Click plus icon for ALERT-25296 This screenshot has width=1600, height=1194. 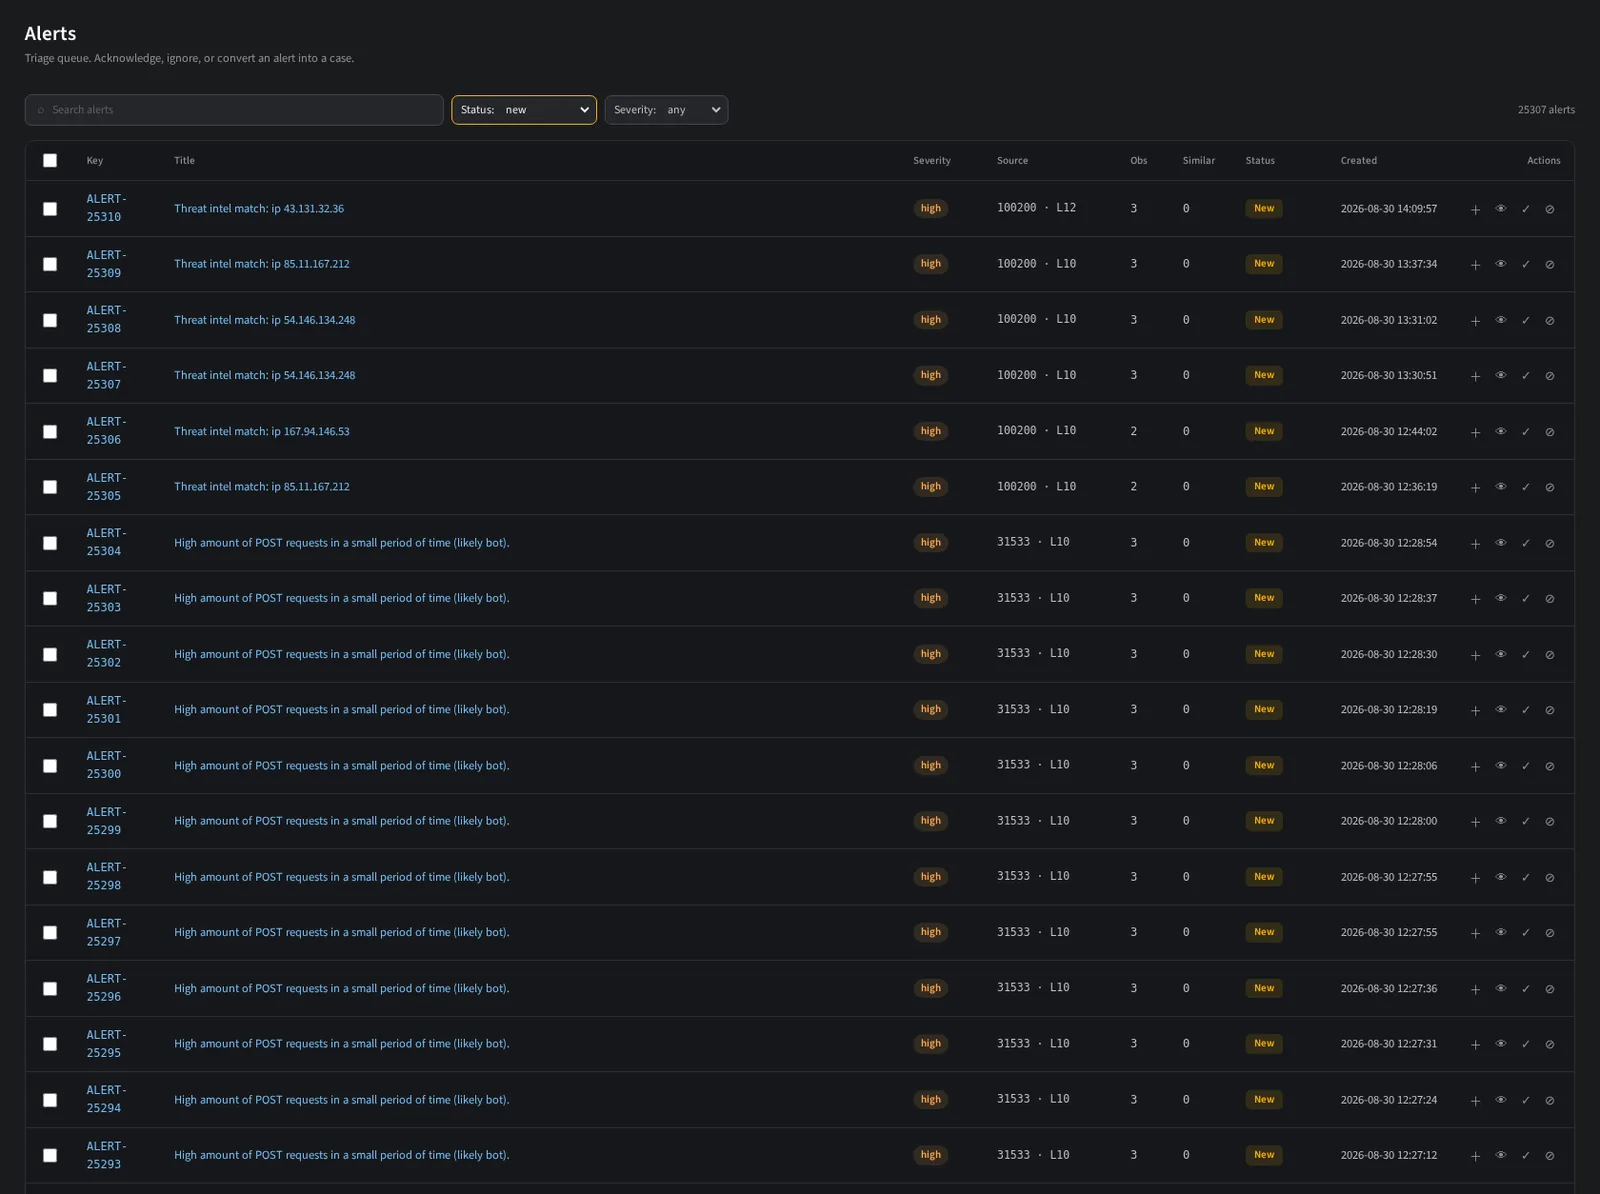tap(1475, 989)
